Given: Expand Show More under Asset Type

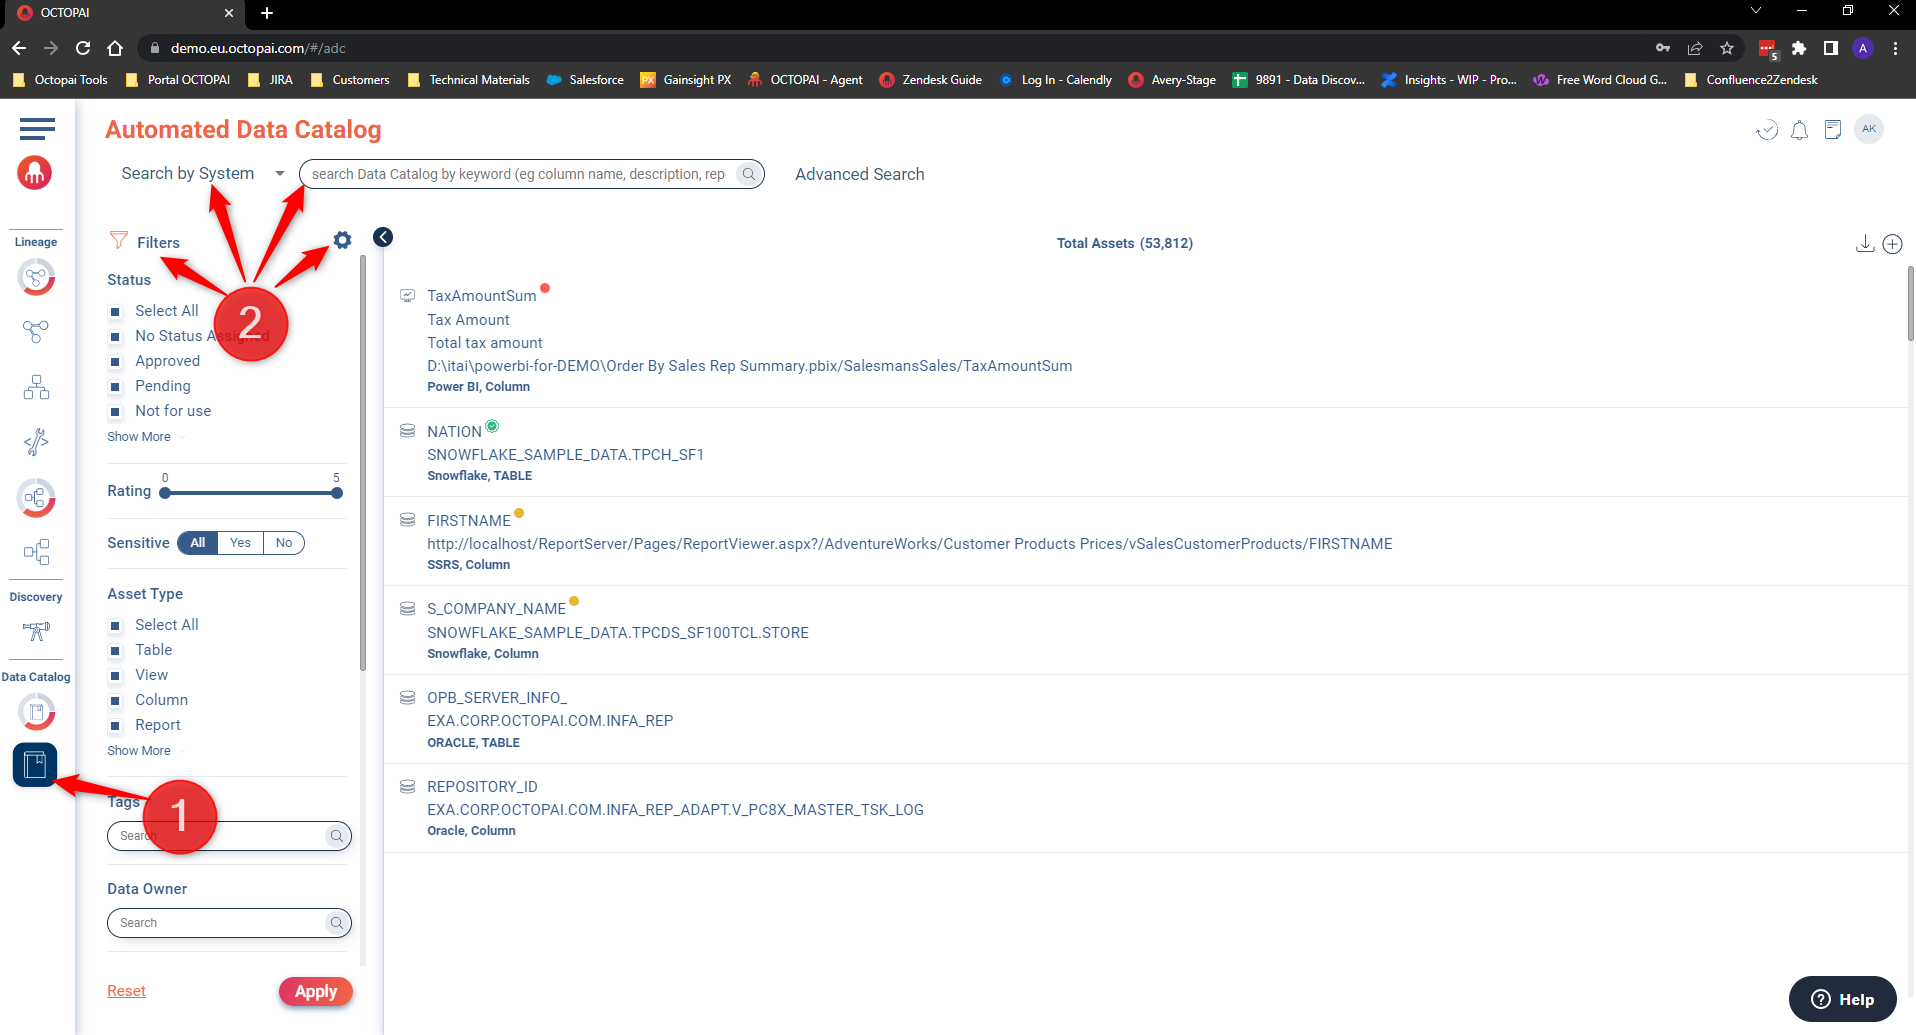Looking at the screenshot, I should tap(139, 751).
